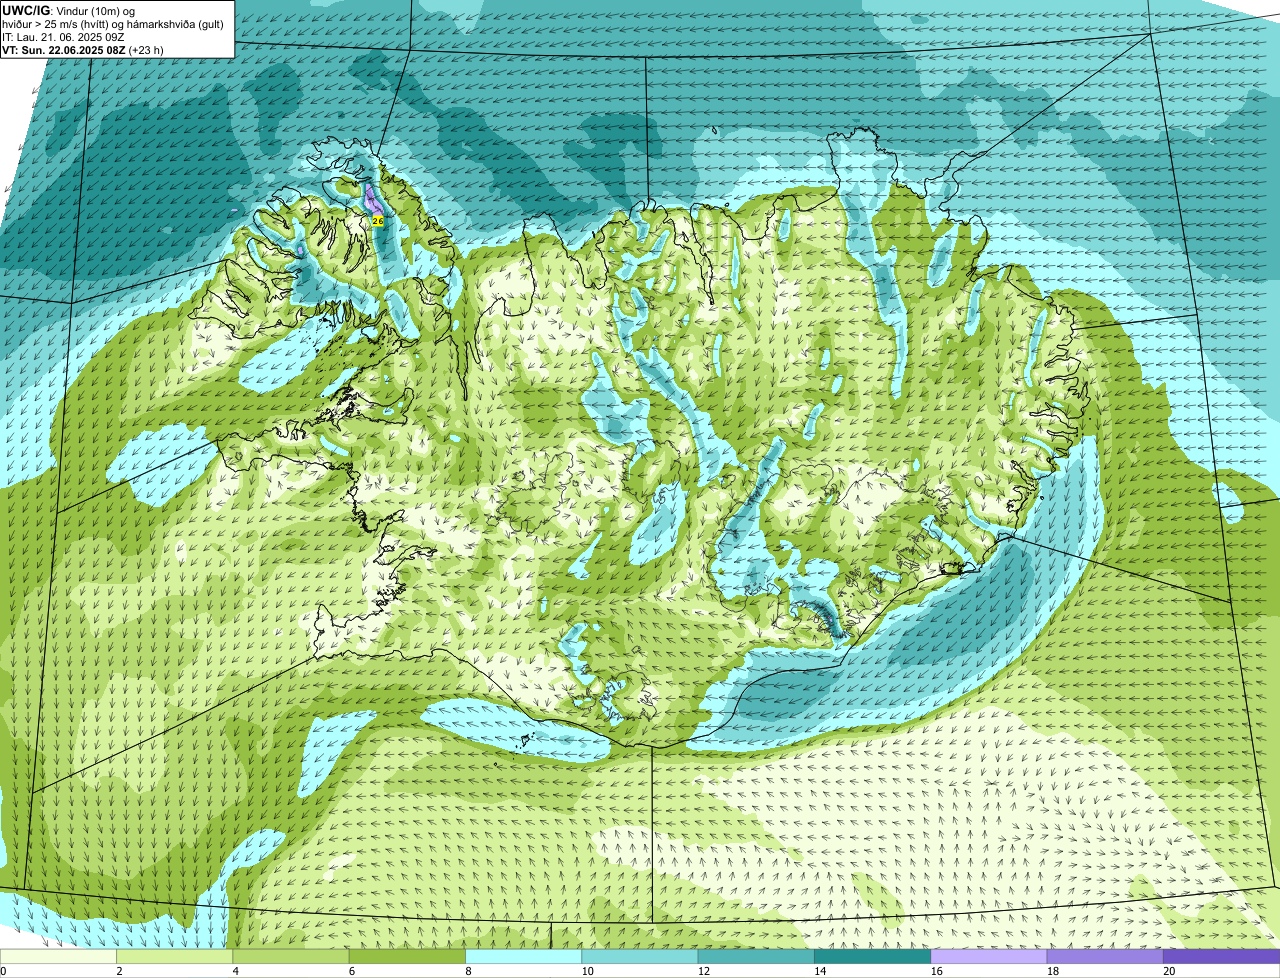The image size is (1280, 978).
Task: Select the palest 0–2 m/s legend swatch
Action: [x=58, y=956]
